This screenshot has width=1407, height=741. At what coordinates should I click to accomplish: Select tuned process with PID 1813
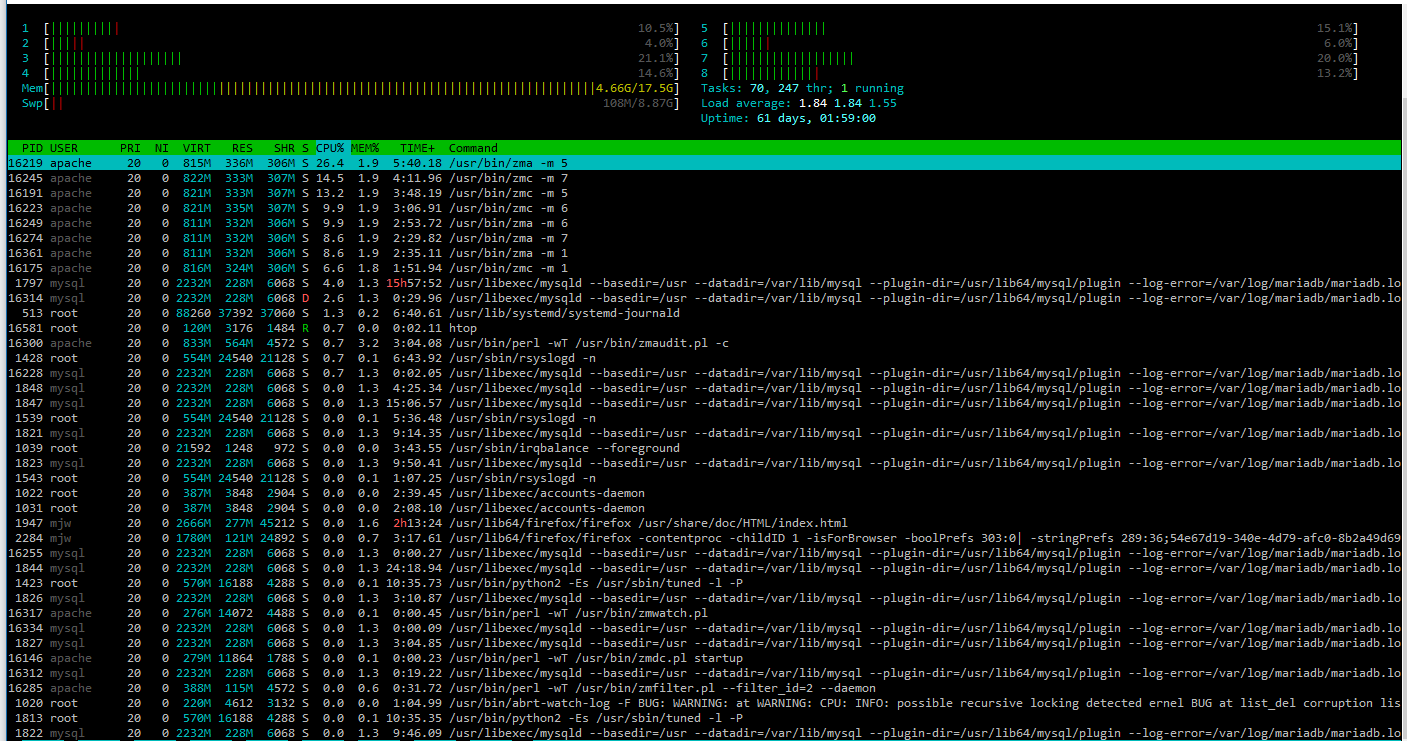pos(703,718)
